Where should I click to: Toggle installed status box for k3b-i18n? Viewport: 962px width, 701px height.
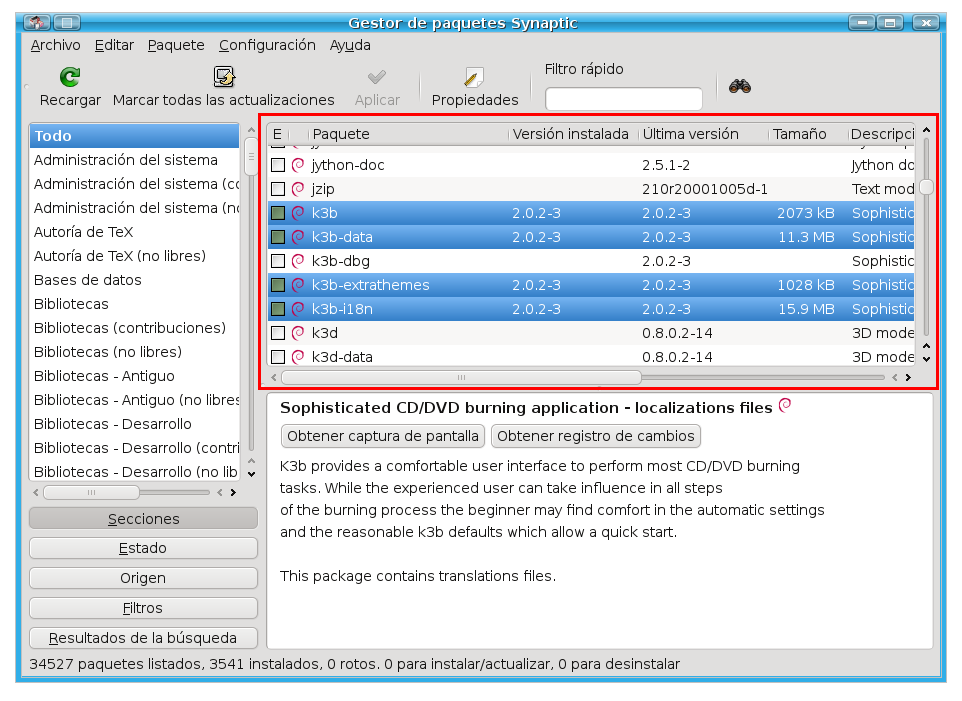point(278,308)
